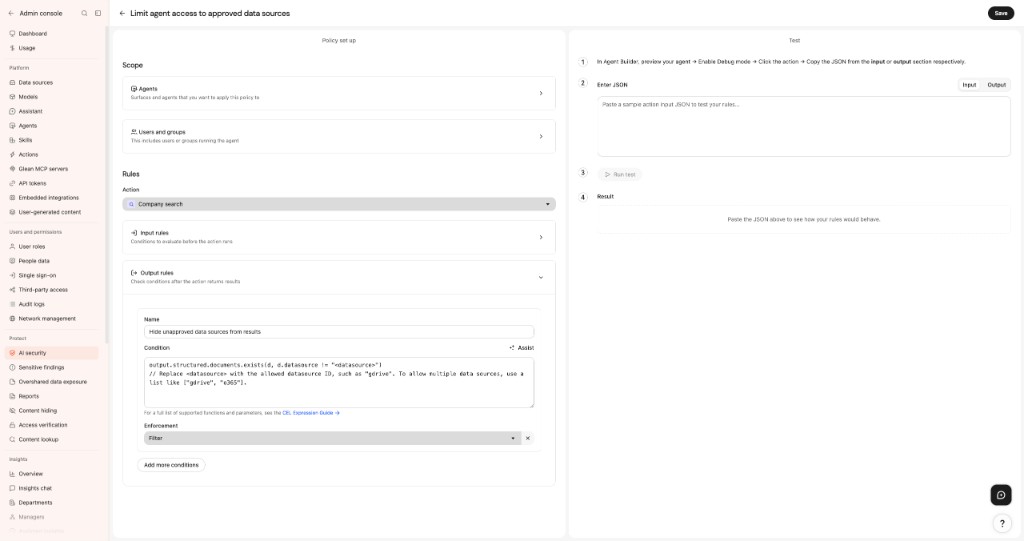Click the rule Name input field

coord(339,331)
